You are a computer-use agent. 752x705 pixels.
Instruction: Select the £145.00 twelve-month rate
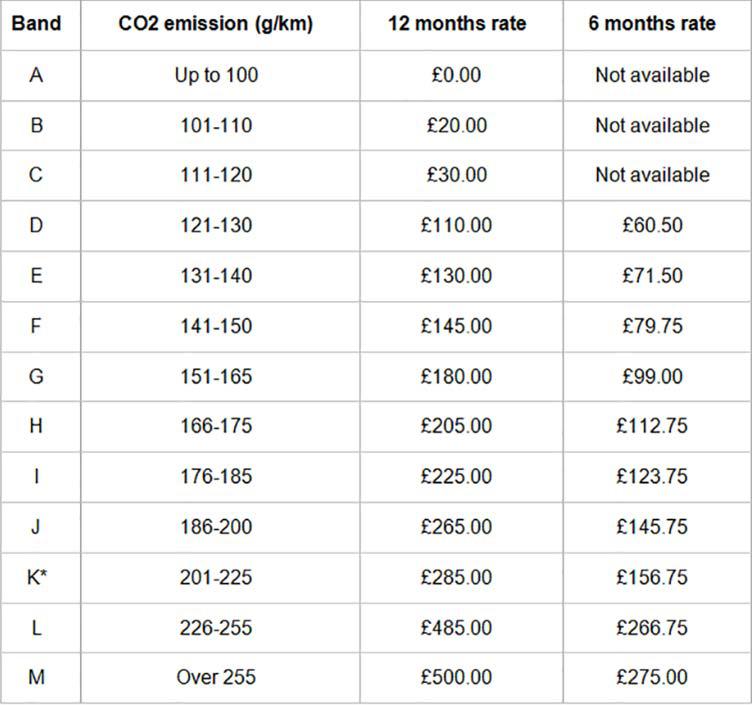click(x=457, y=326)
